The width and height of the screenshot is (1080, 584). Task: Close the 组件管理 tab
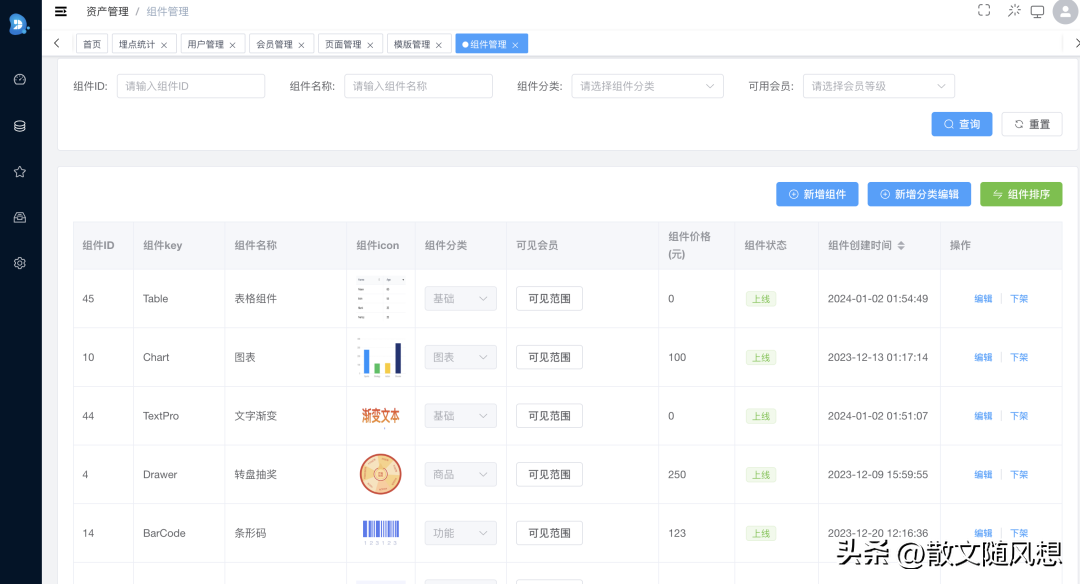tap(515, 45)
